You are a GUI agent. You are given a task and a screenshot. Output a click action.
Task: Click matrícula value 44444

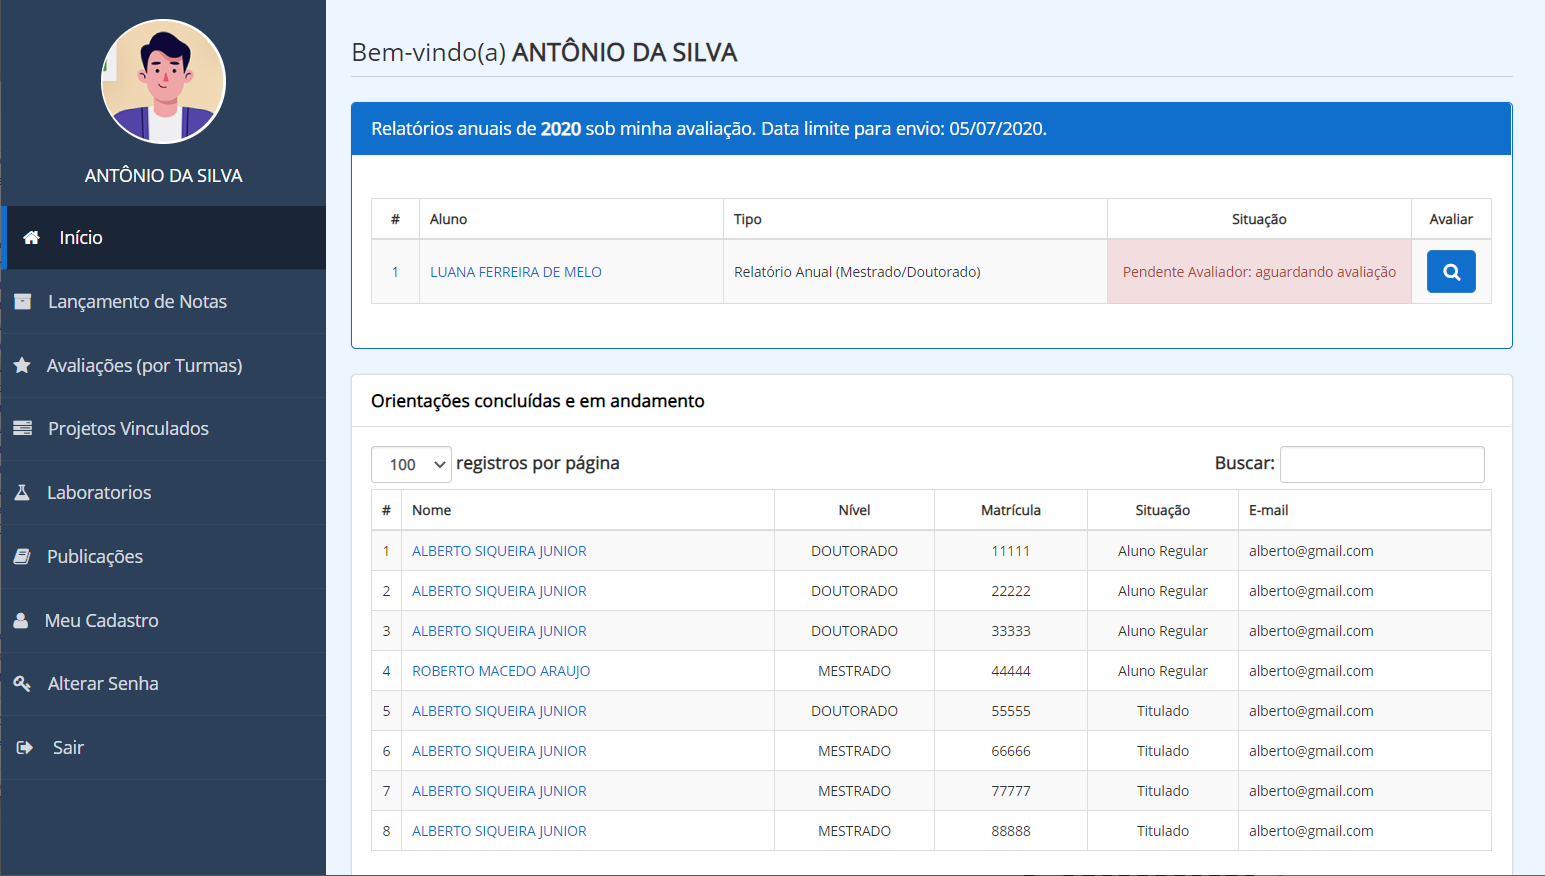click(1011, 671)
